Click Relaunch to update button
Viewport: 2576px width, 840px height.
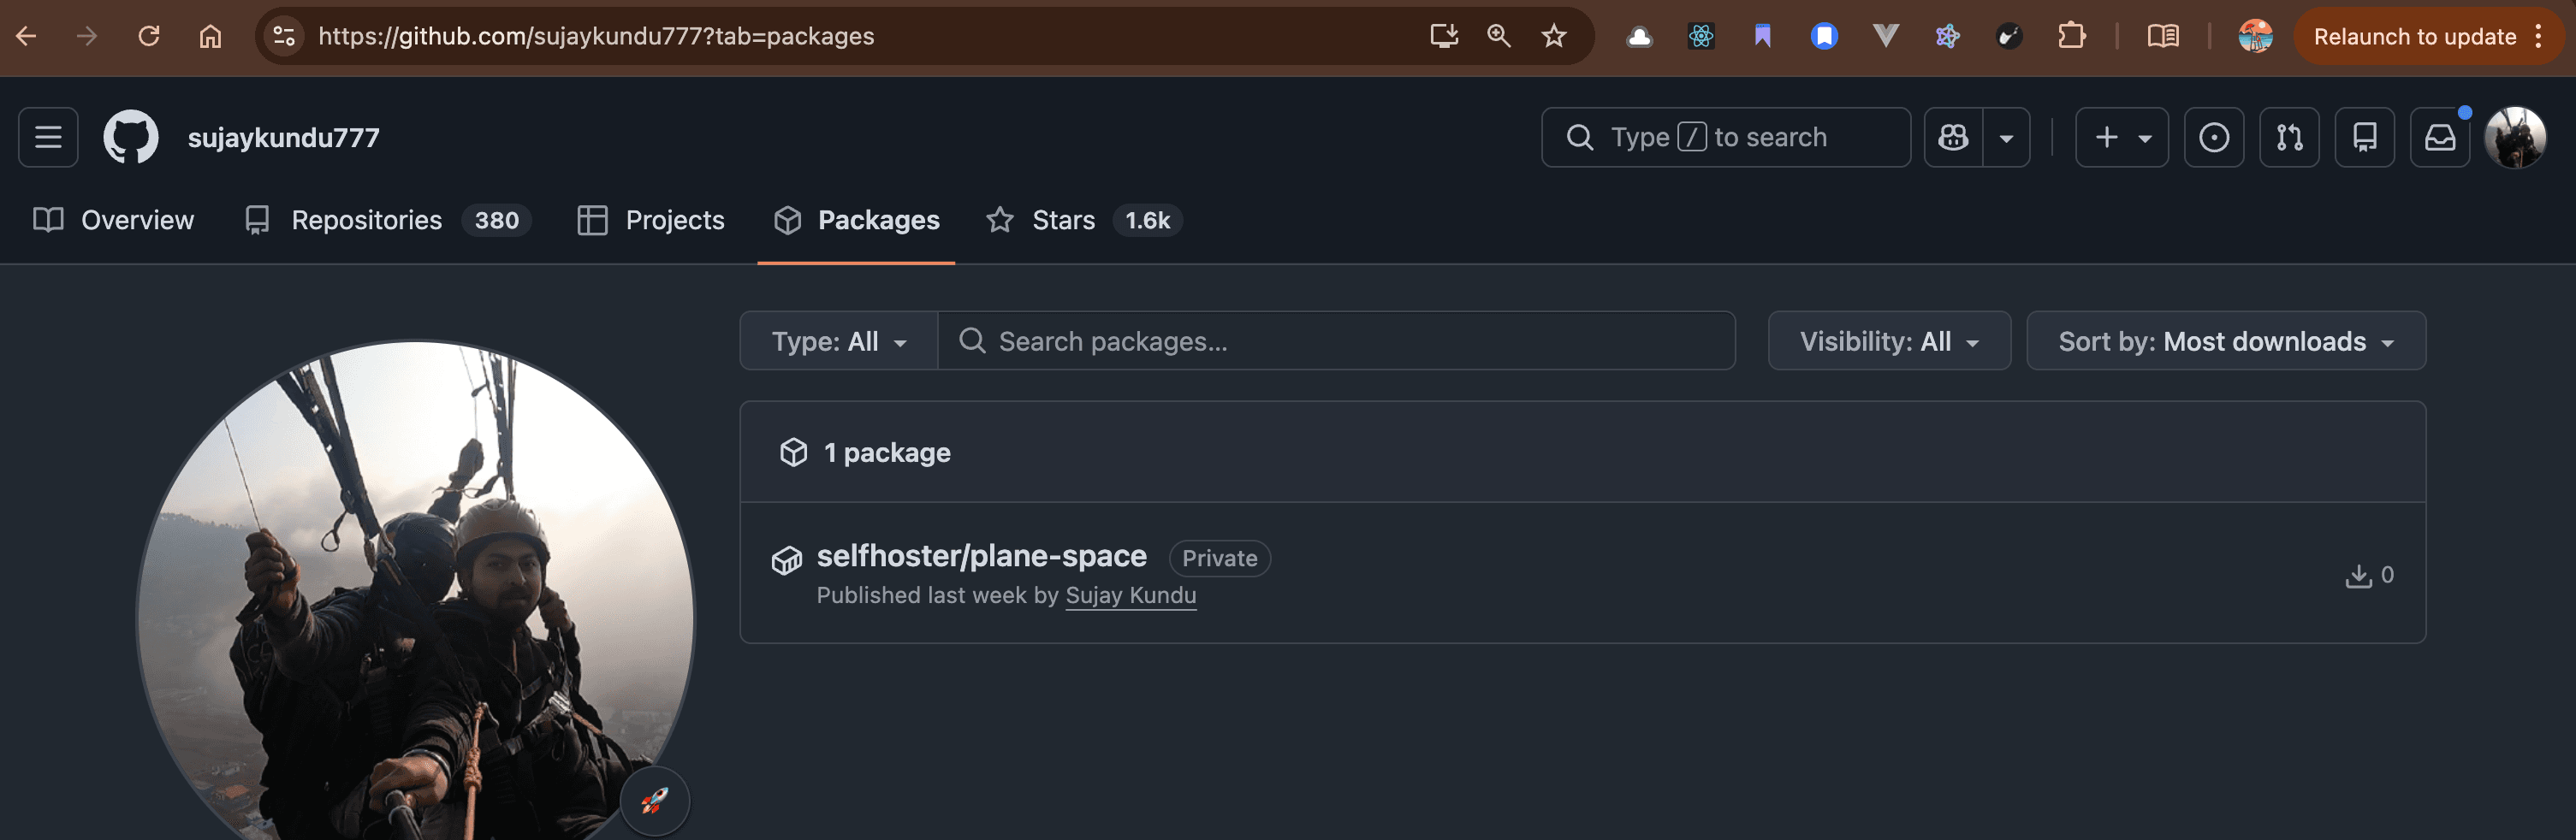click(2427, 37)
